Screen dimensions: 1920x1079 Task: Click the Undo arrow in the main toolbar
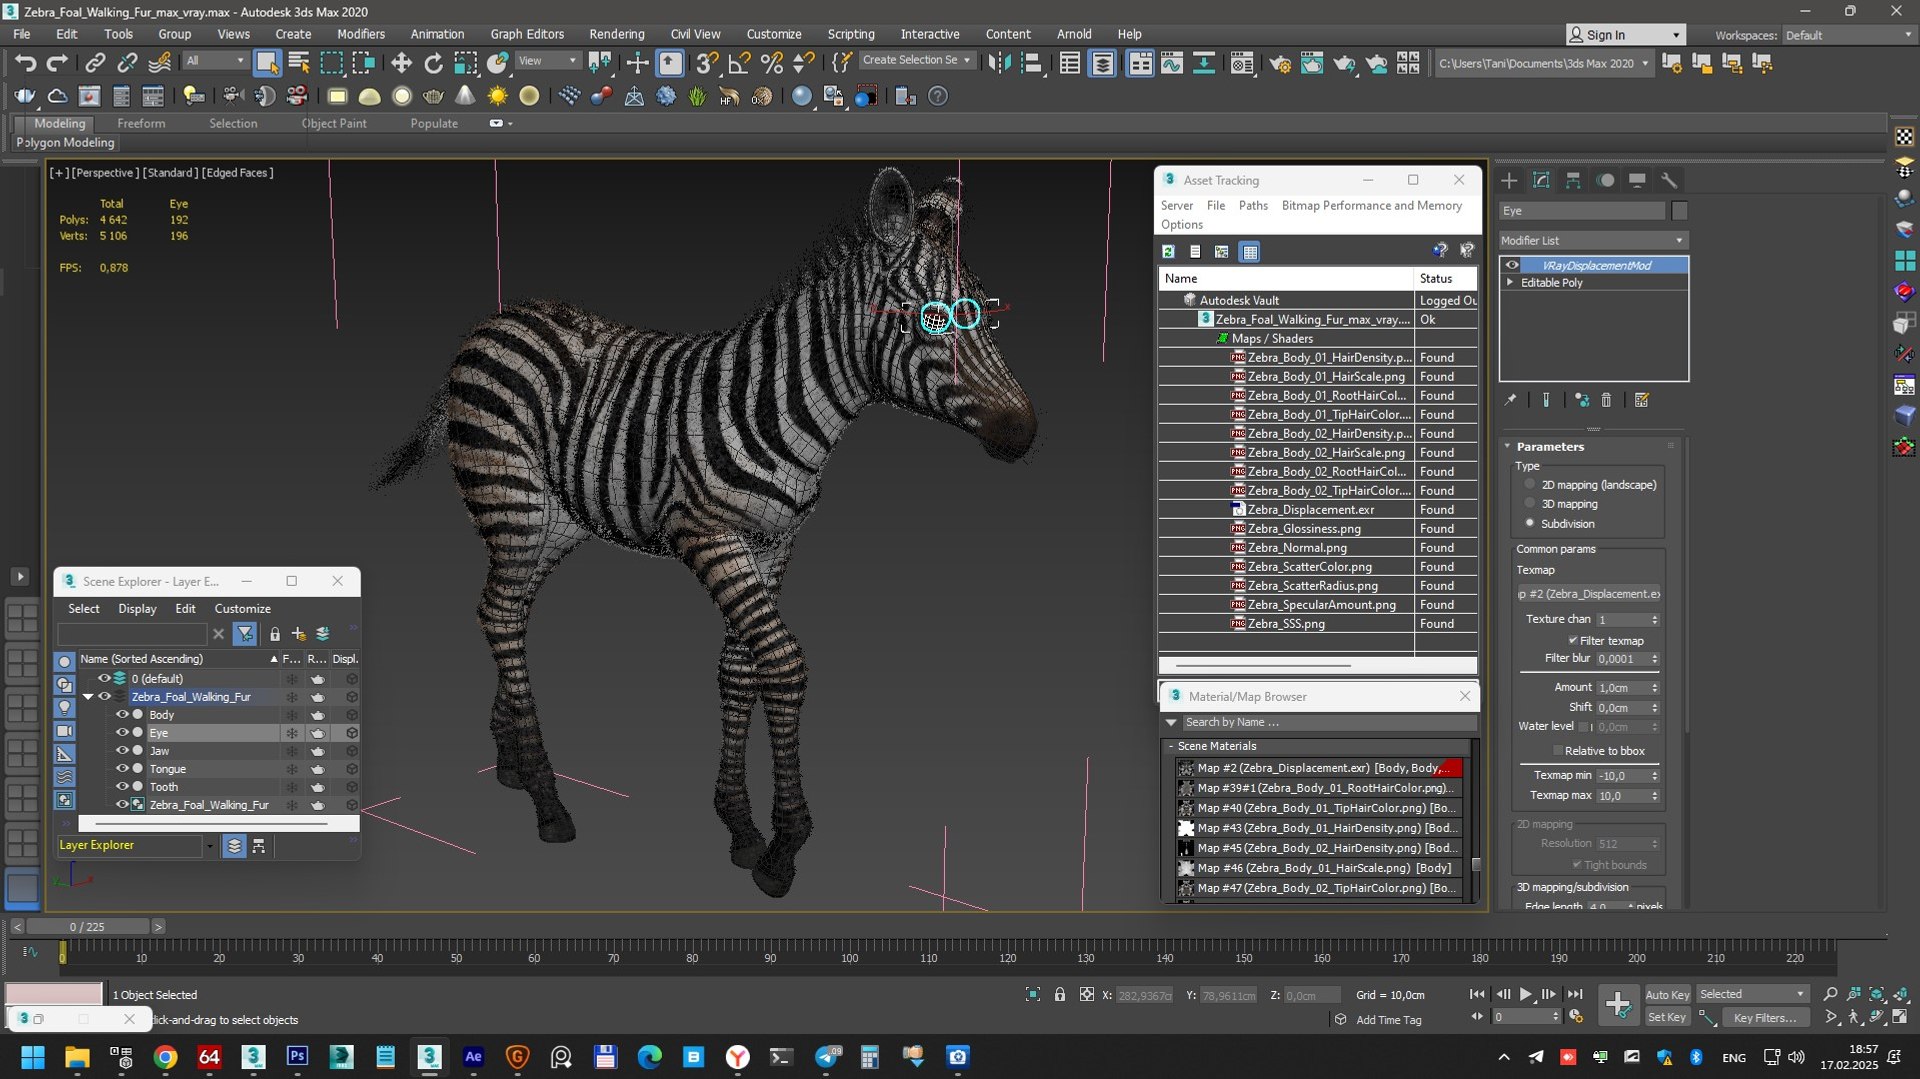[x=25, y=63]
